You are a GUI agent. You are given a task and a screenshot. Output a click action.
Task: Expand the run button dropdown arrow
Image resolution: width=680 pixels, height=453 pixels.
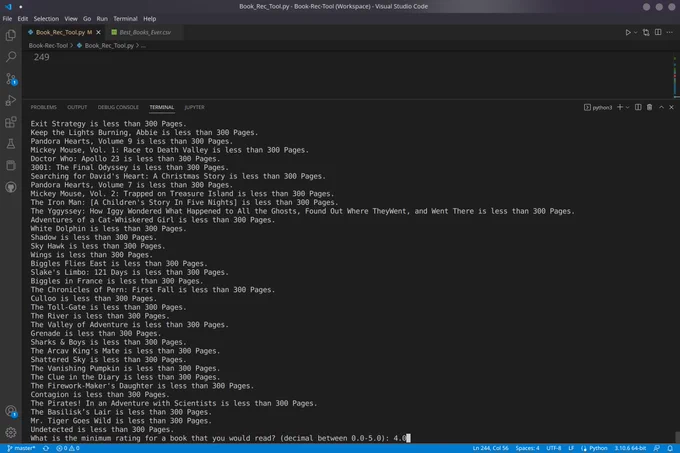point(636,33)
